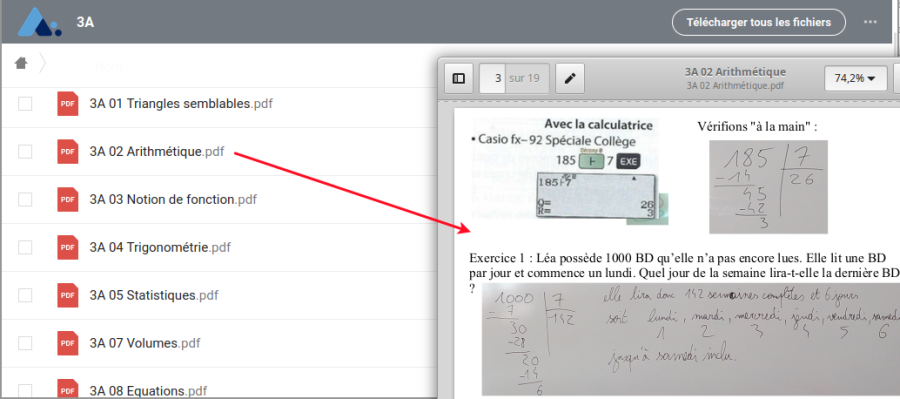Click the breadcrumb chevron after home
The width and height of the screenshot is (900, 399).
(42, 63)
